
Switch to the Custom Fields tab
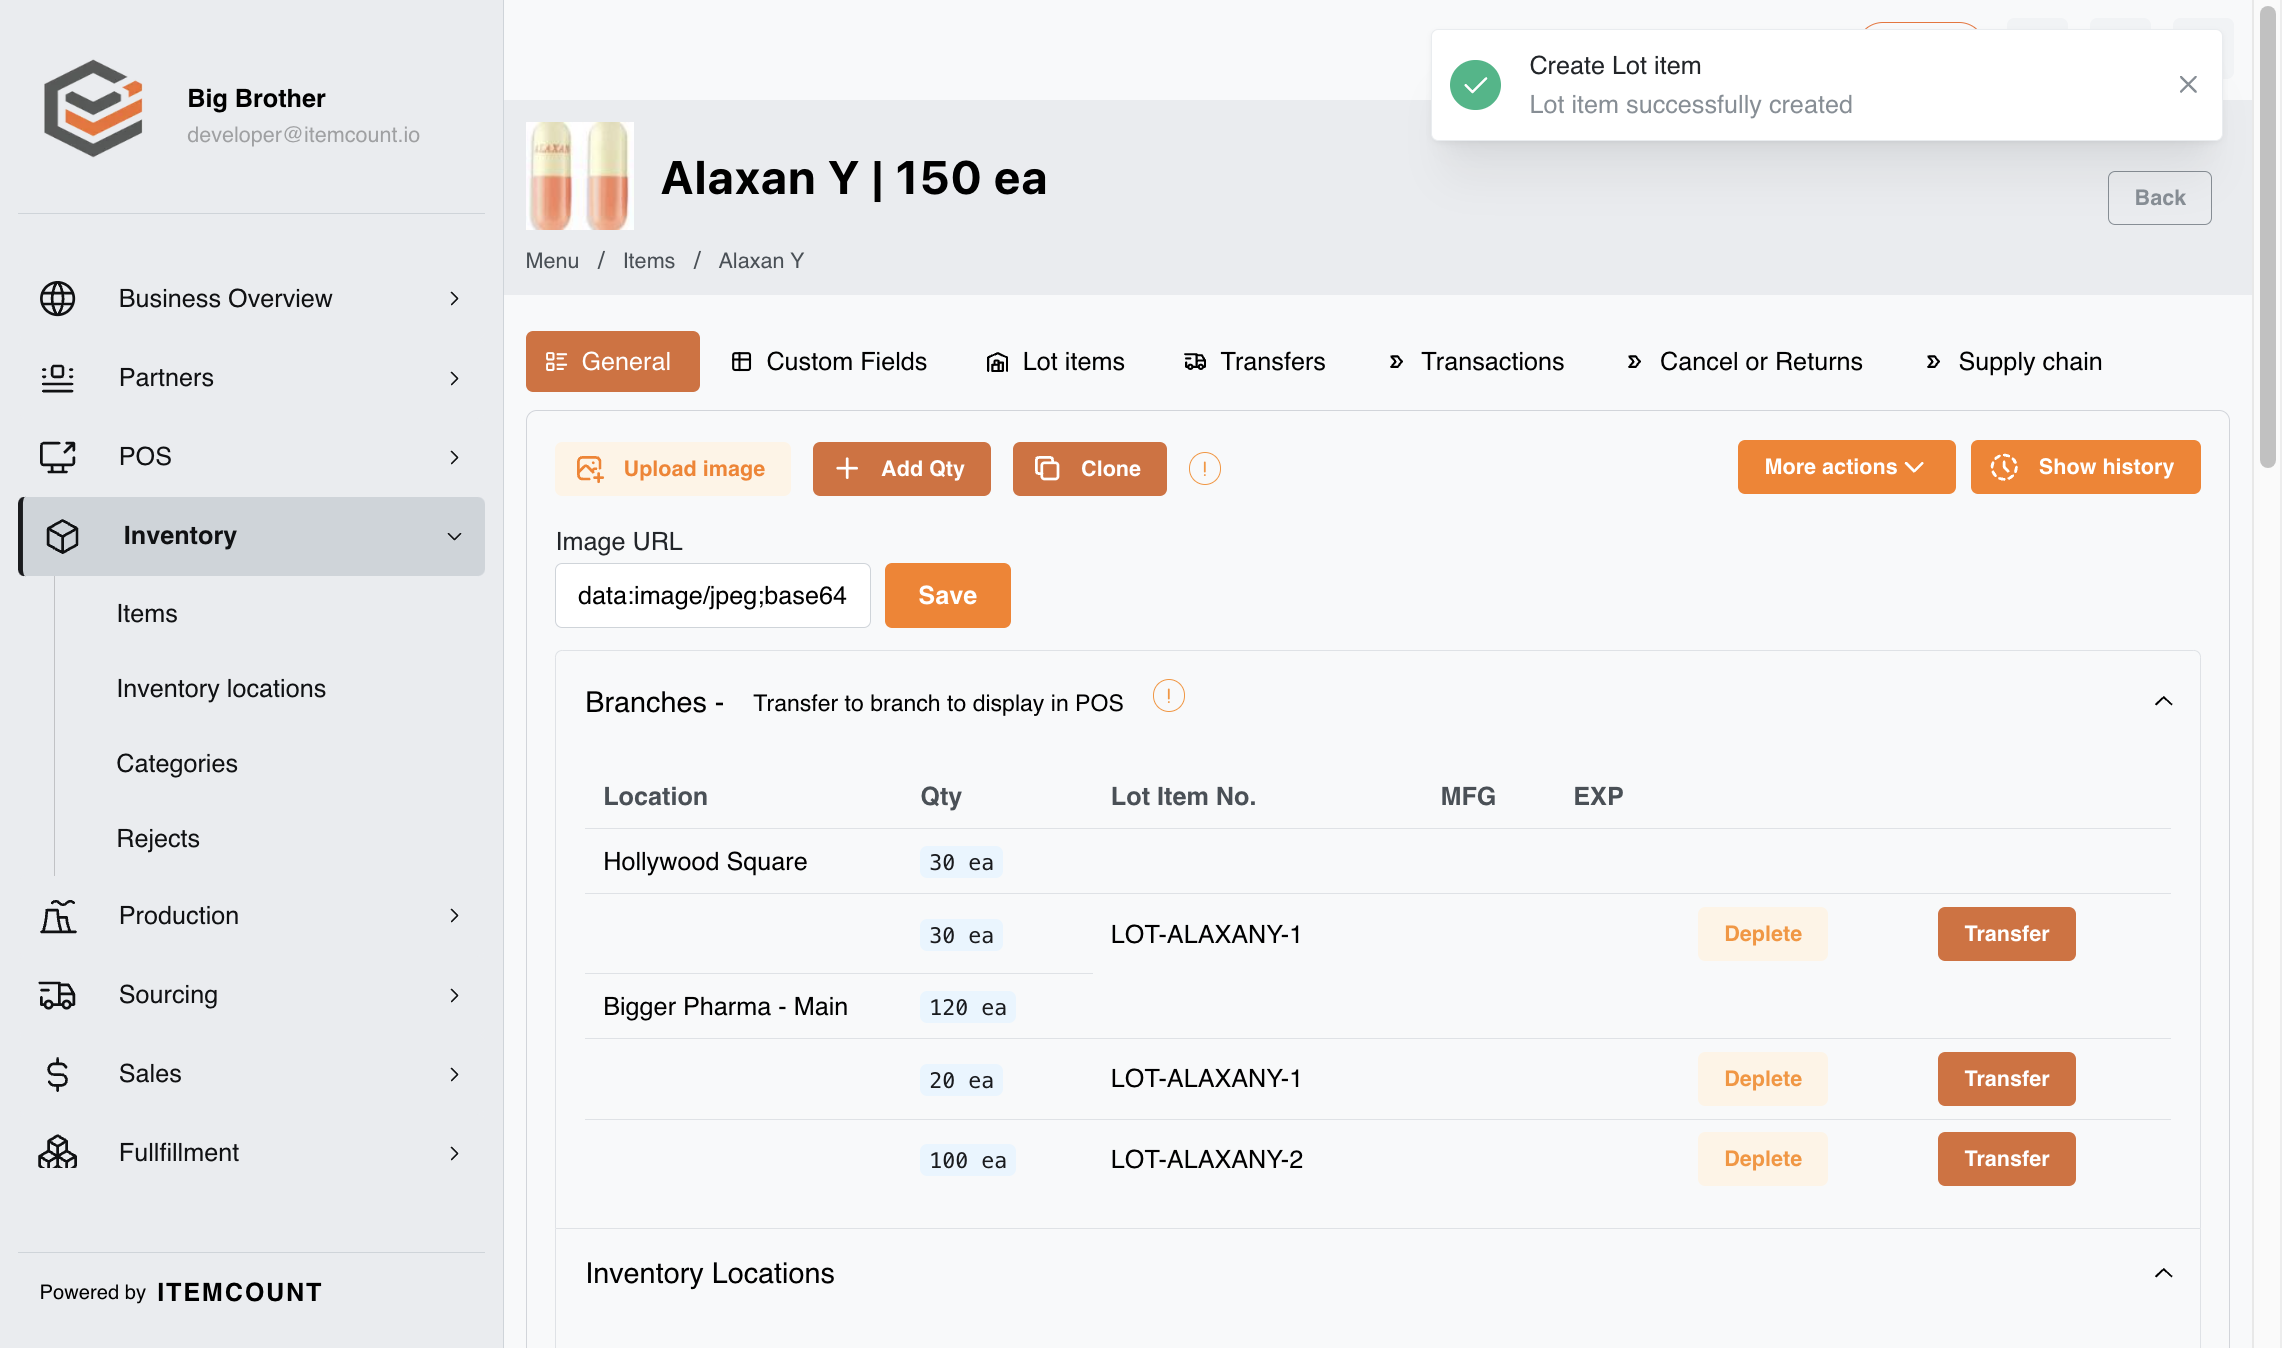829,361
